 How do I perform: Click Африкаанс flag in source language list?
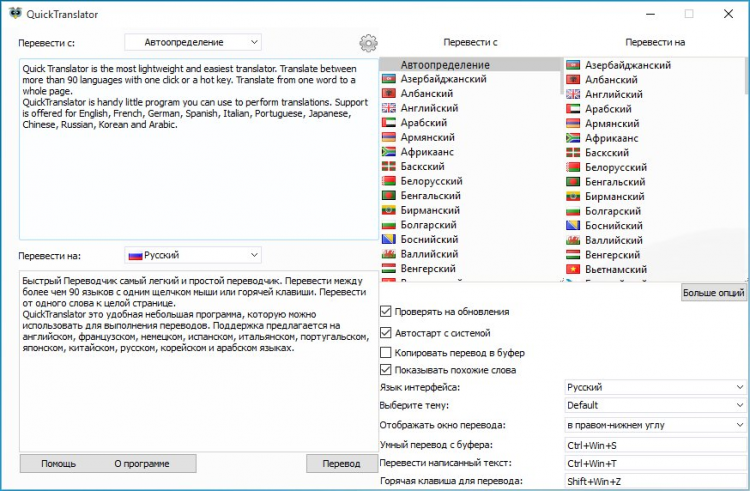coord(388,152)
